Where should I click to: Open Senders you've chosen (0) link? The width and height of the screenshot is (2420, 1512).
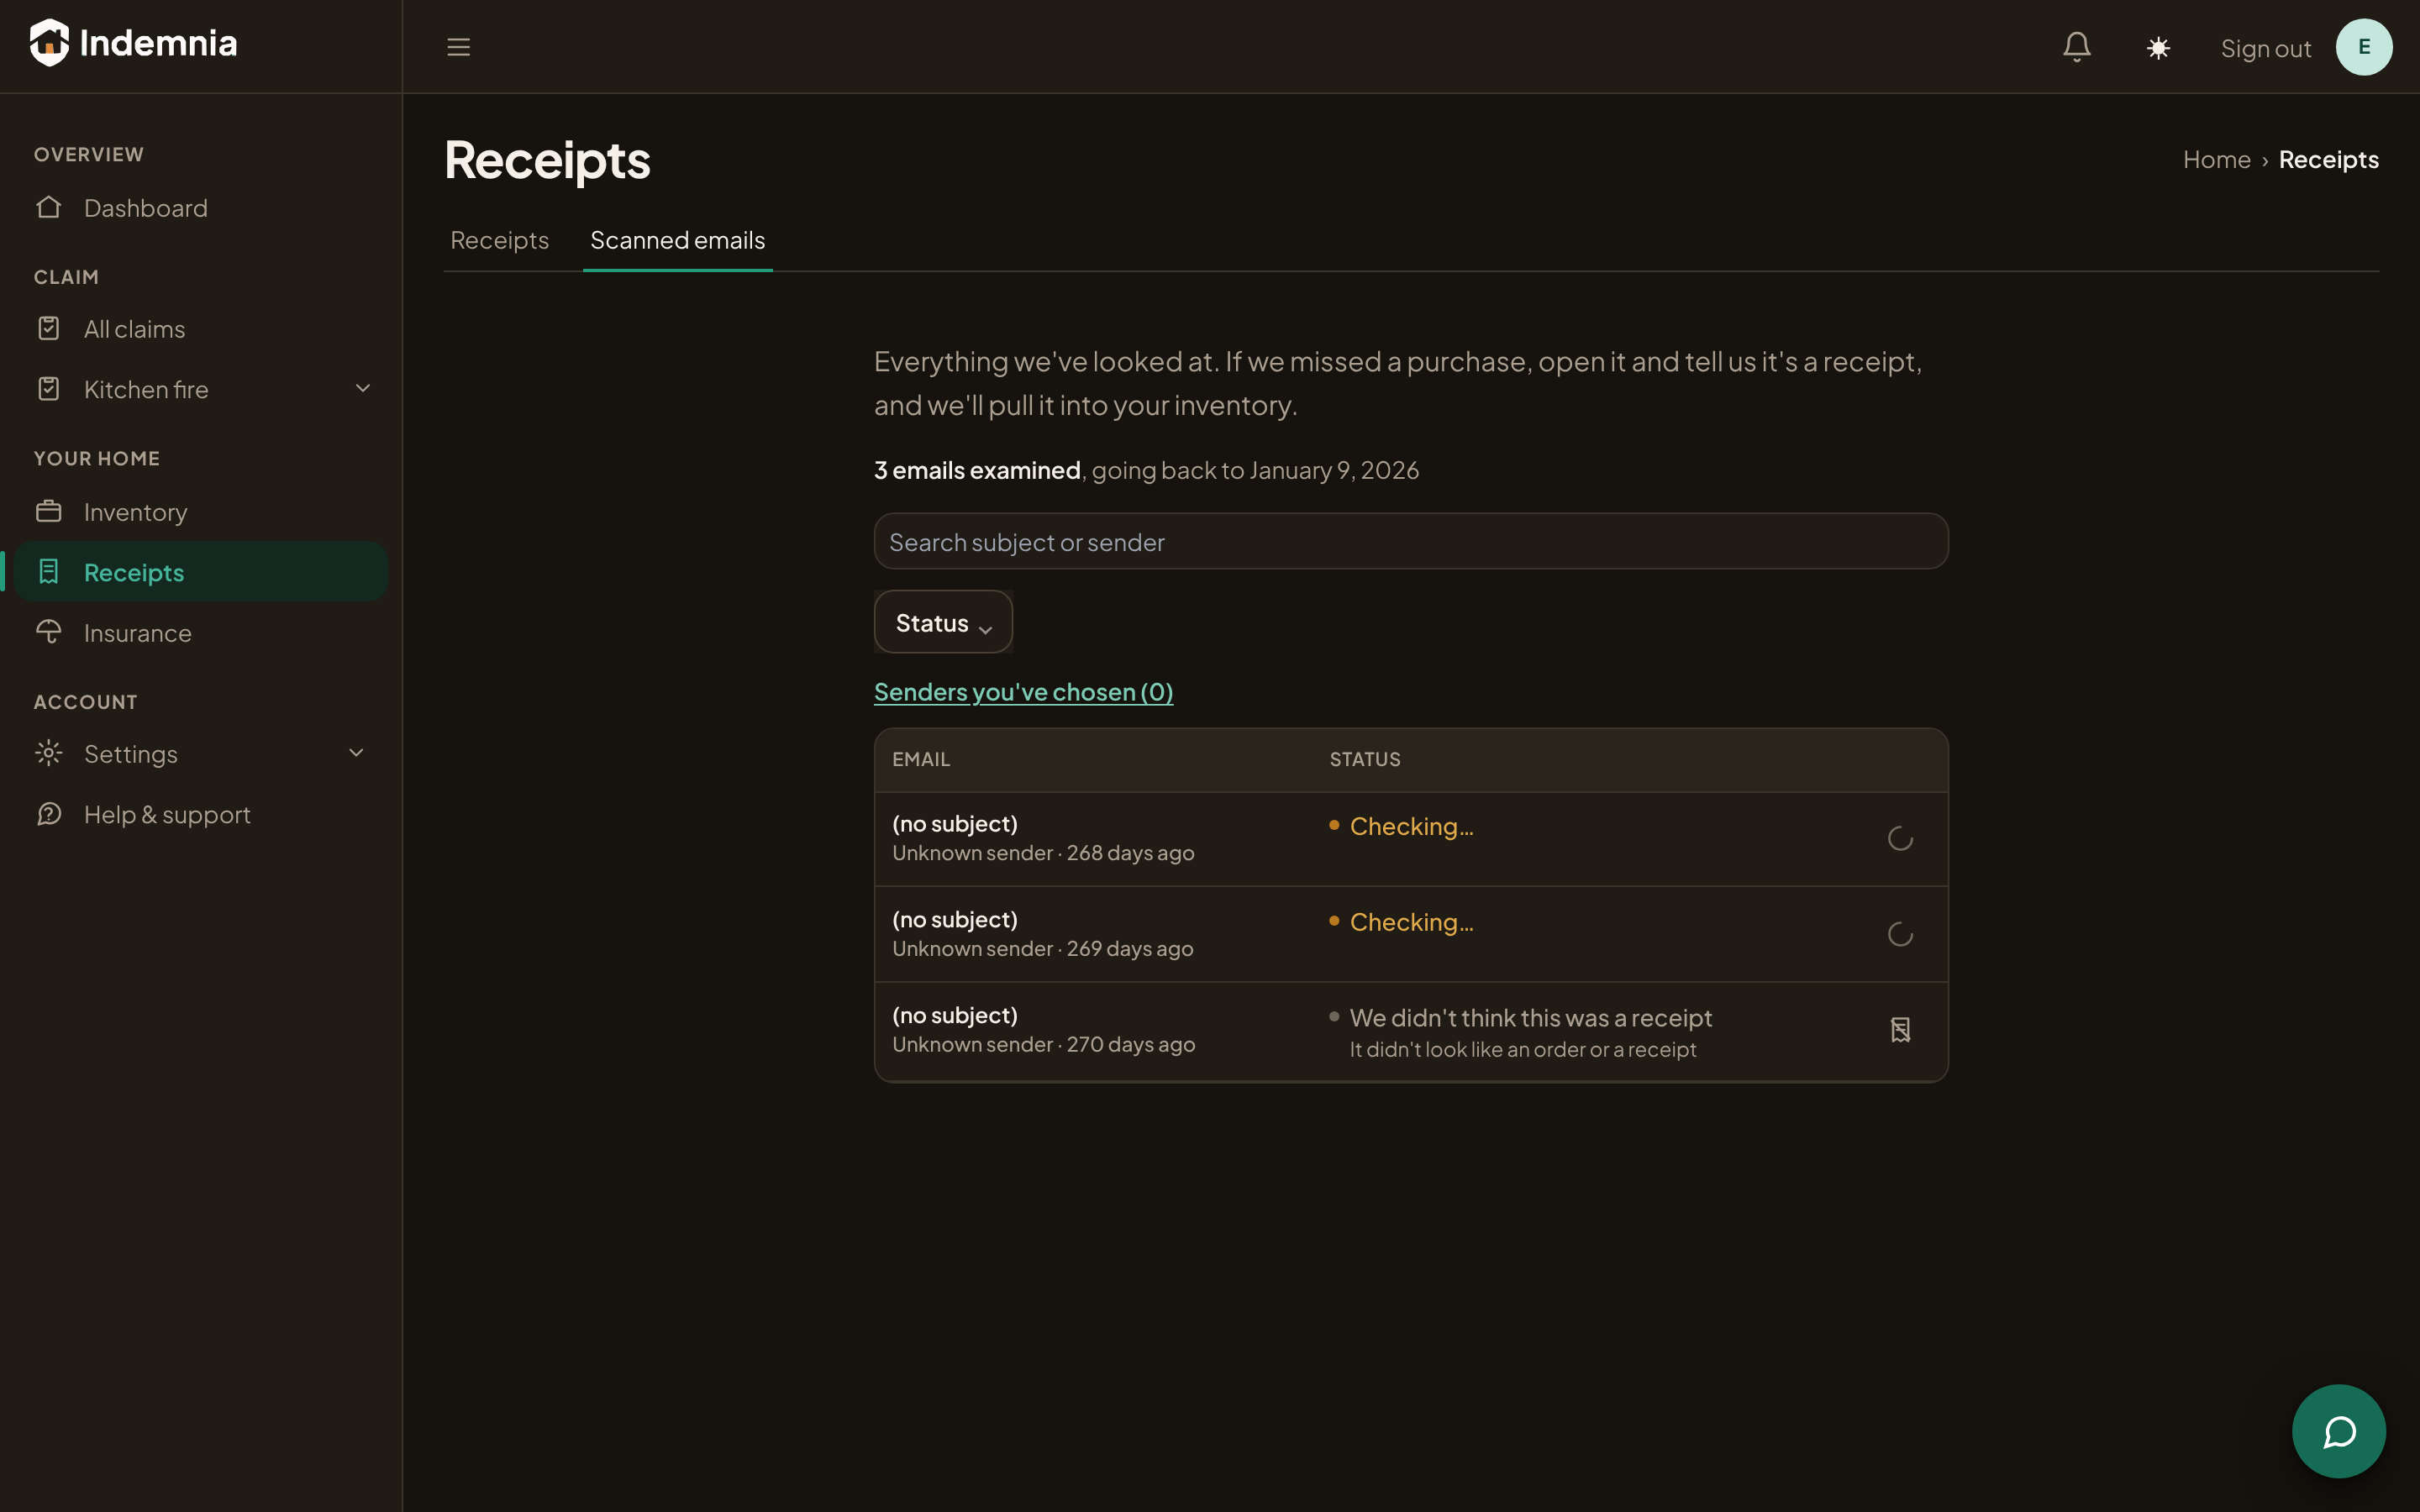1023,692
